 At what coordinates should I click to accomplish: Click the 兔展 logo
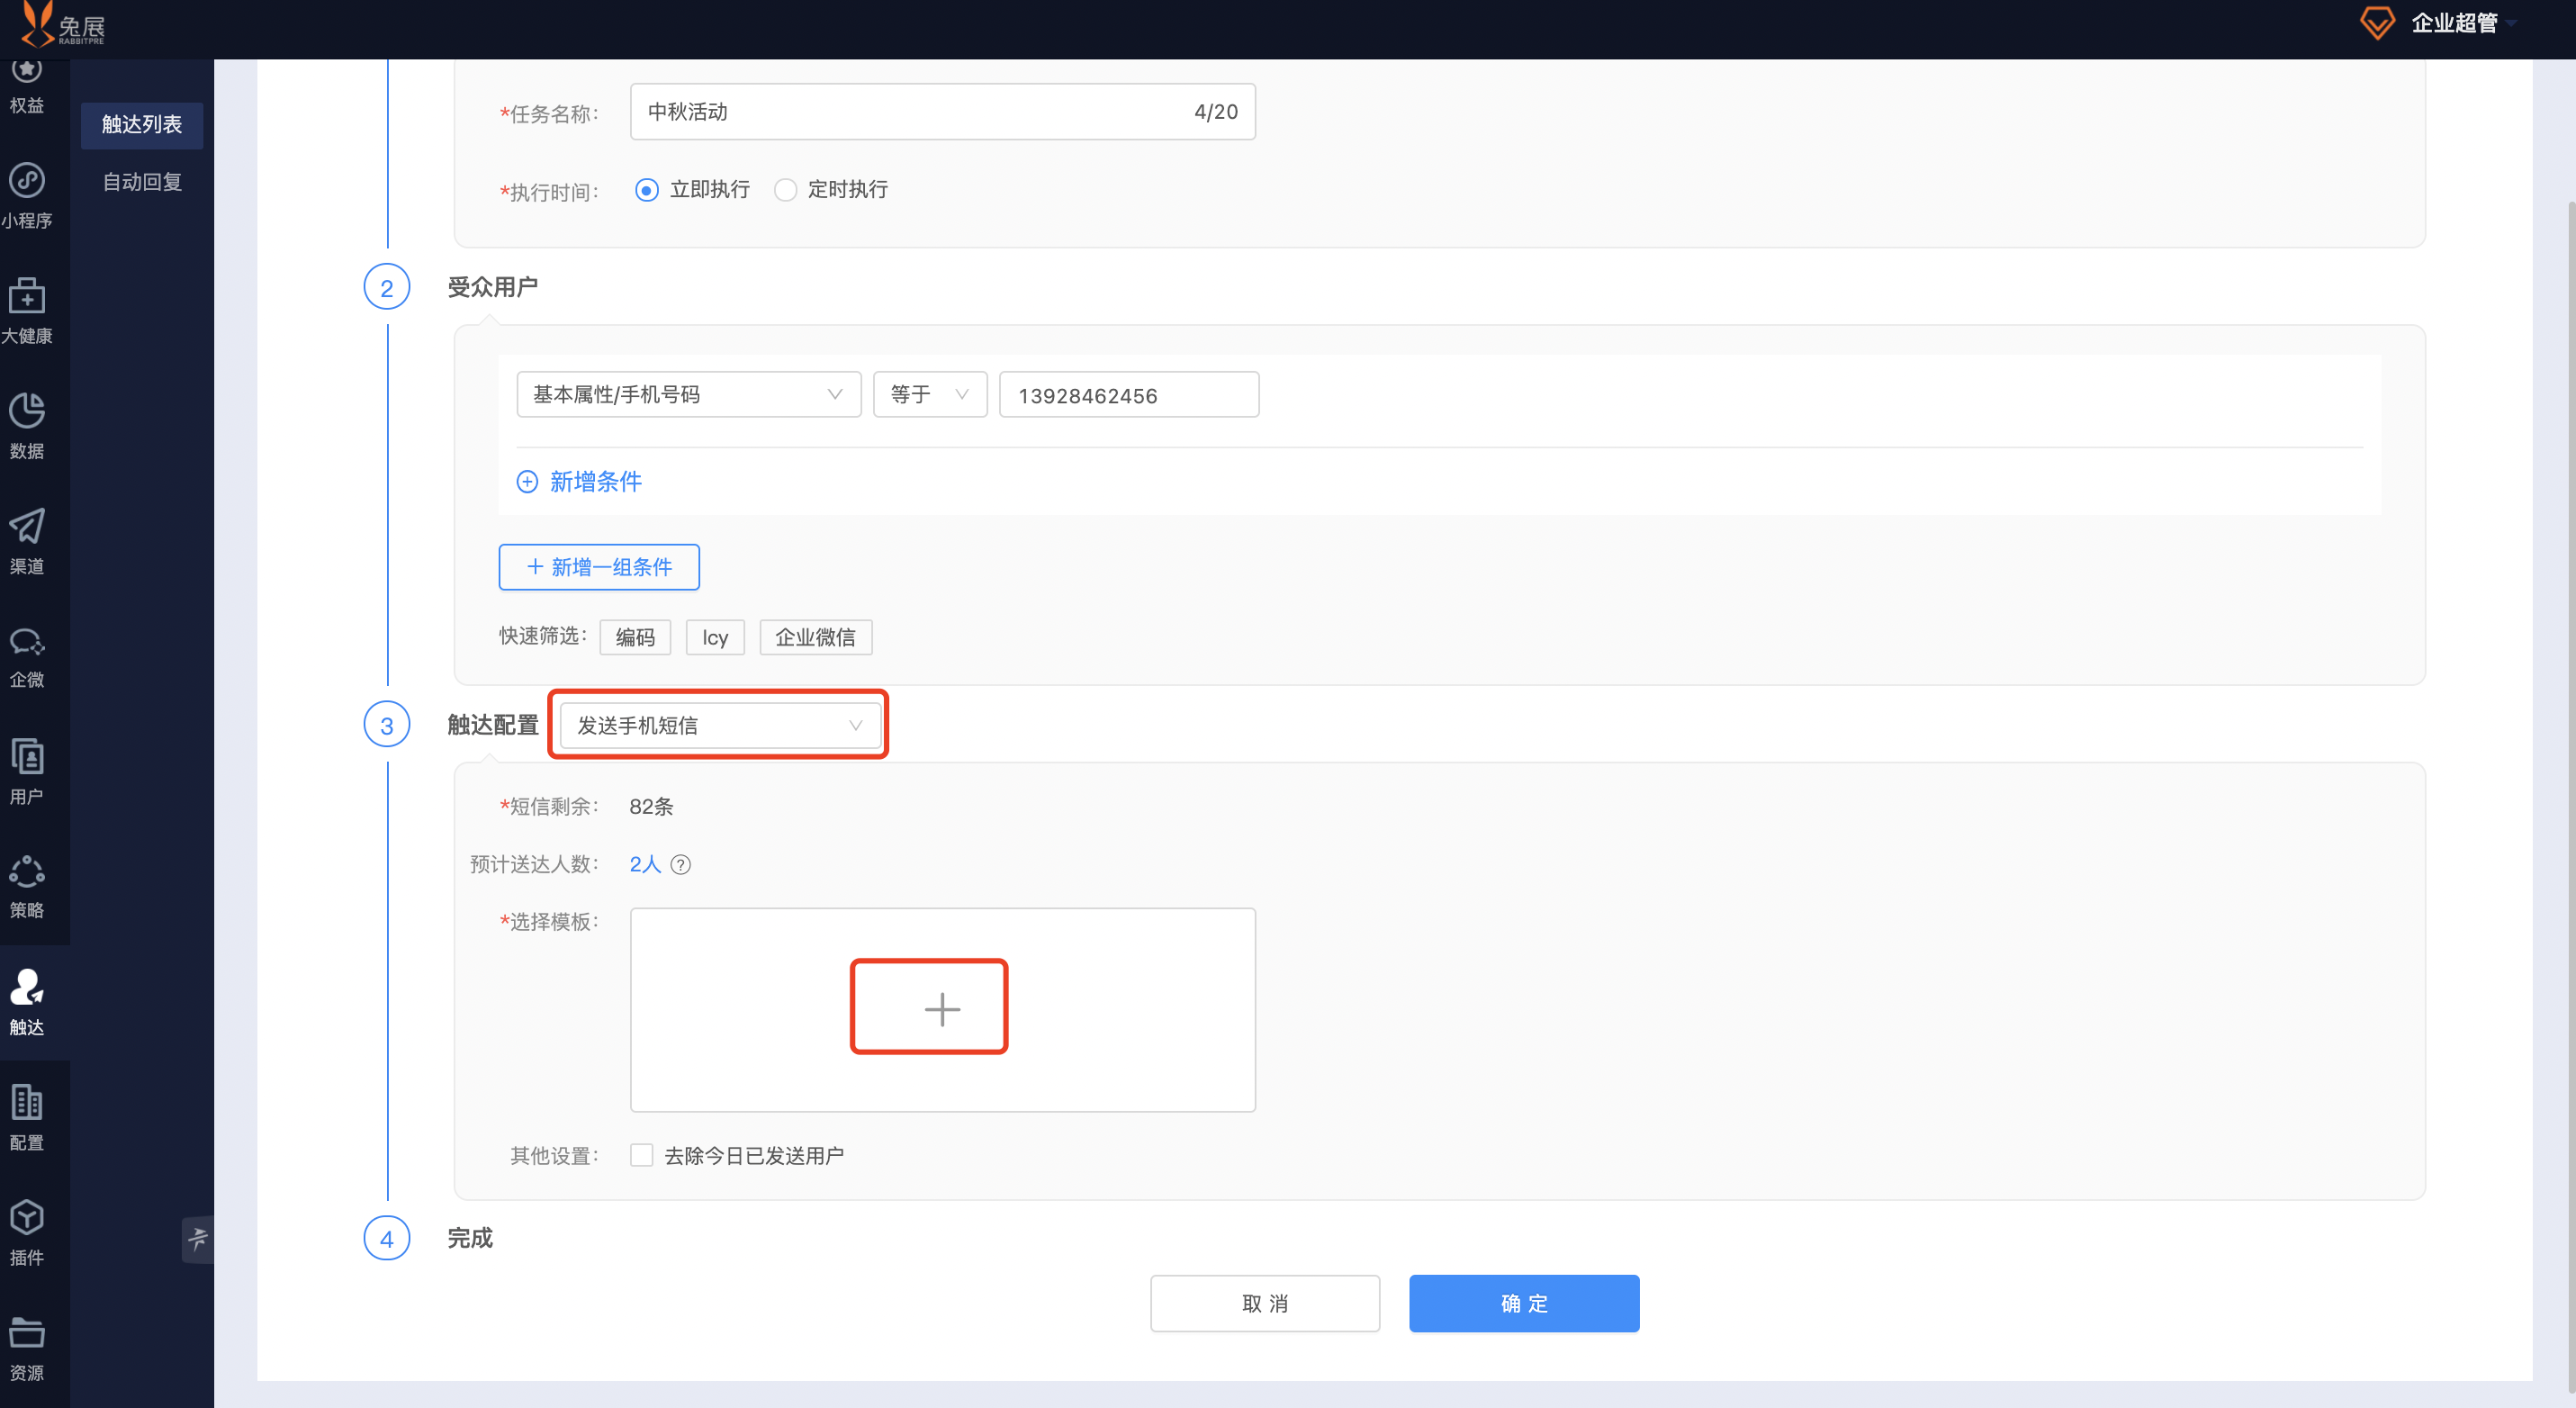click(x=63, y=25)
